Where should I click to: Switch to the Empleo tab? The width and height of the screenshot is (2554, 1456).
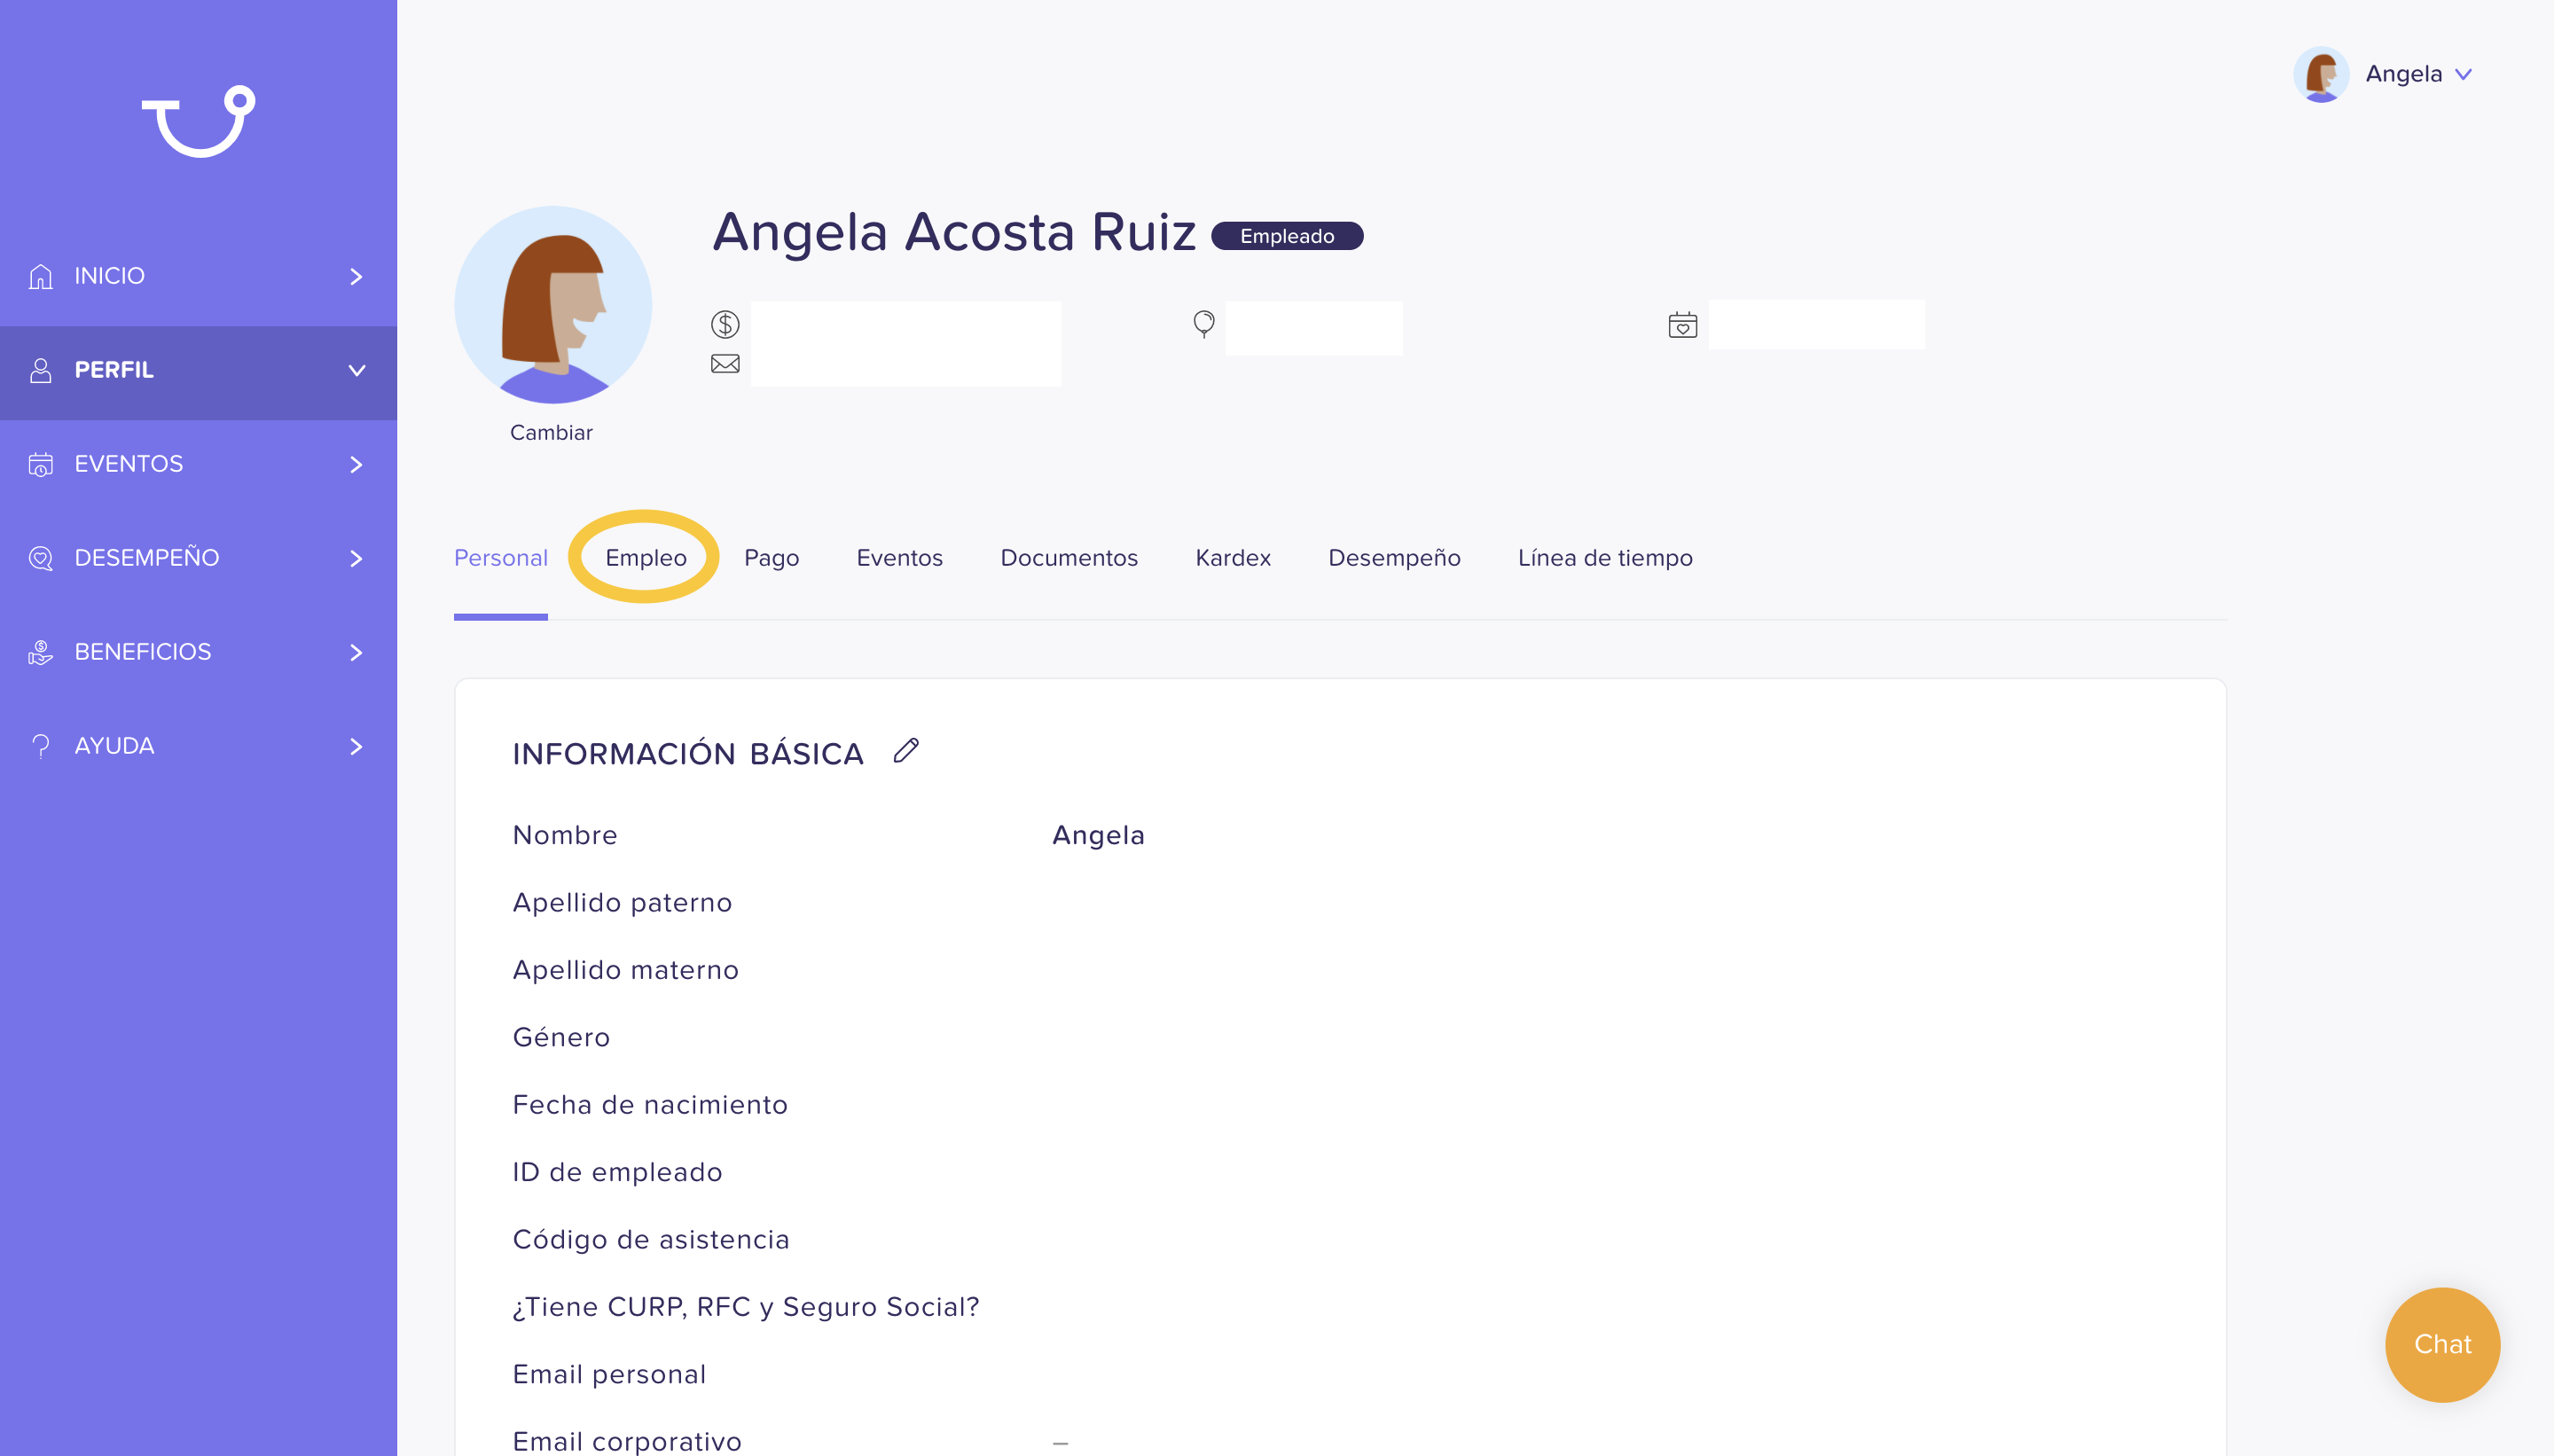646,558
